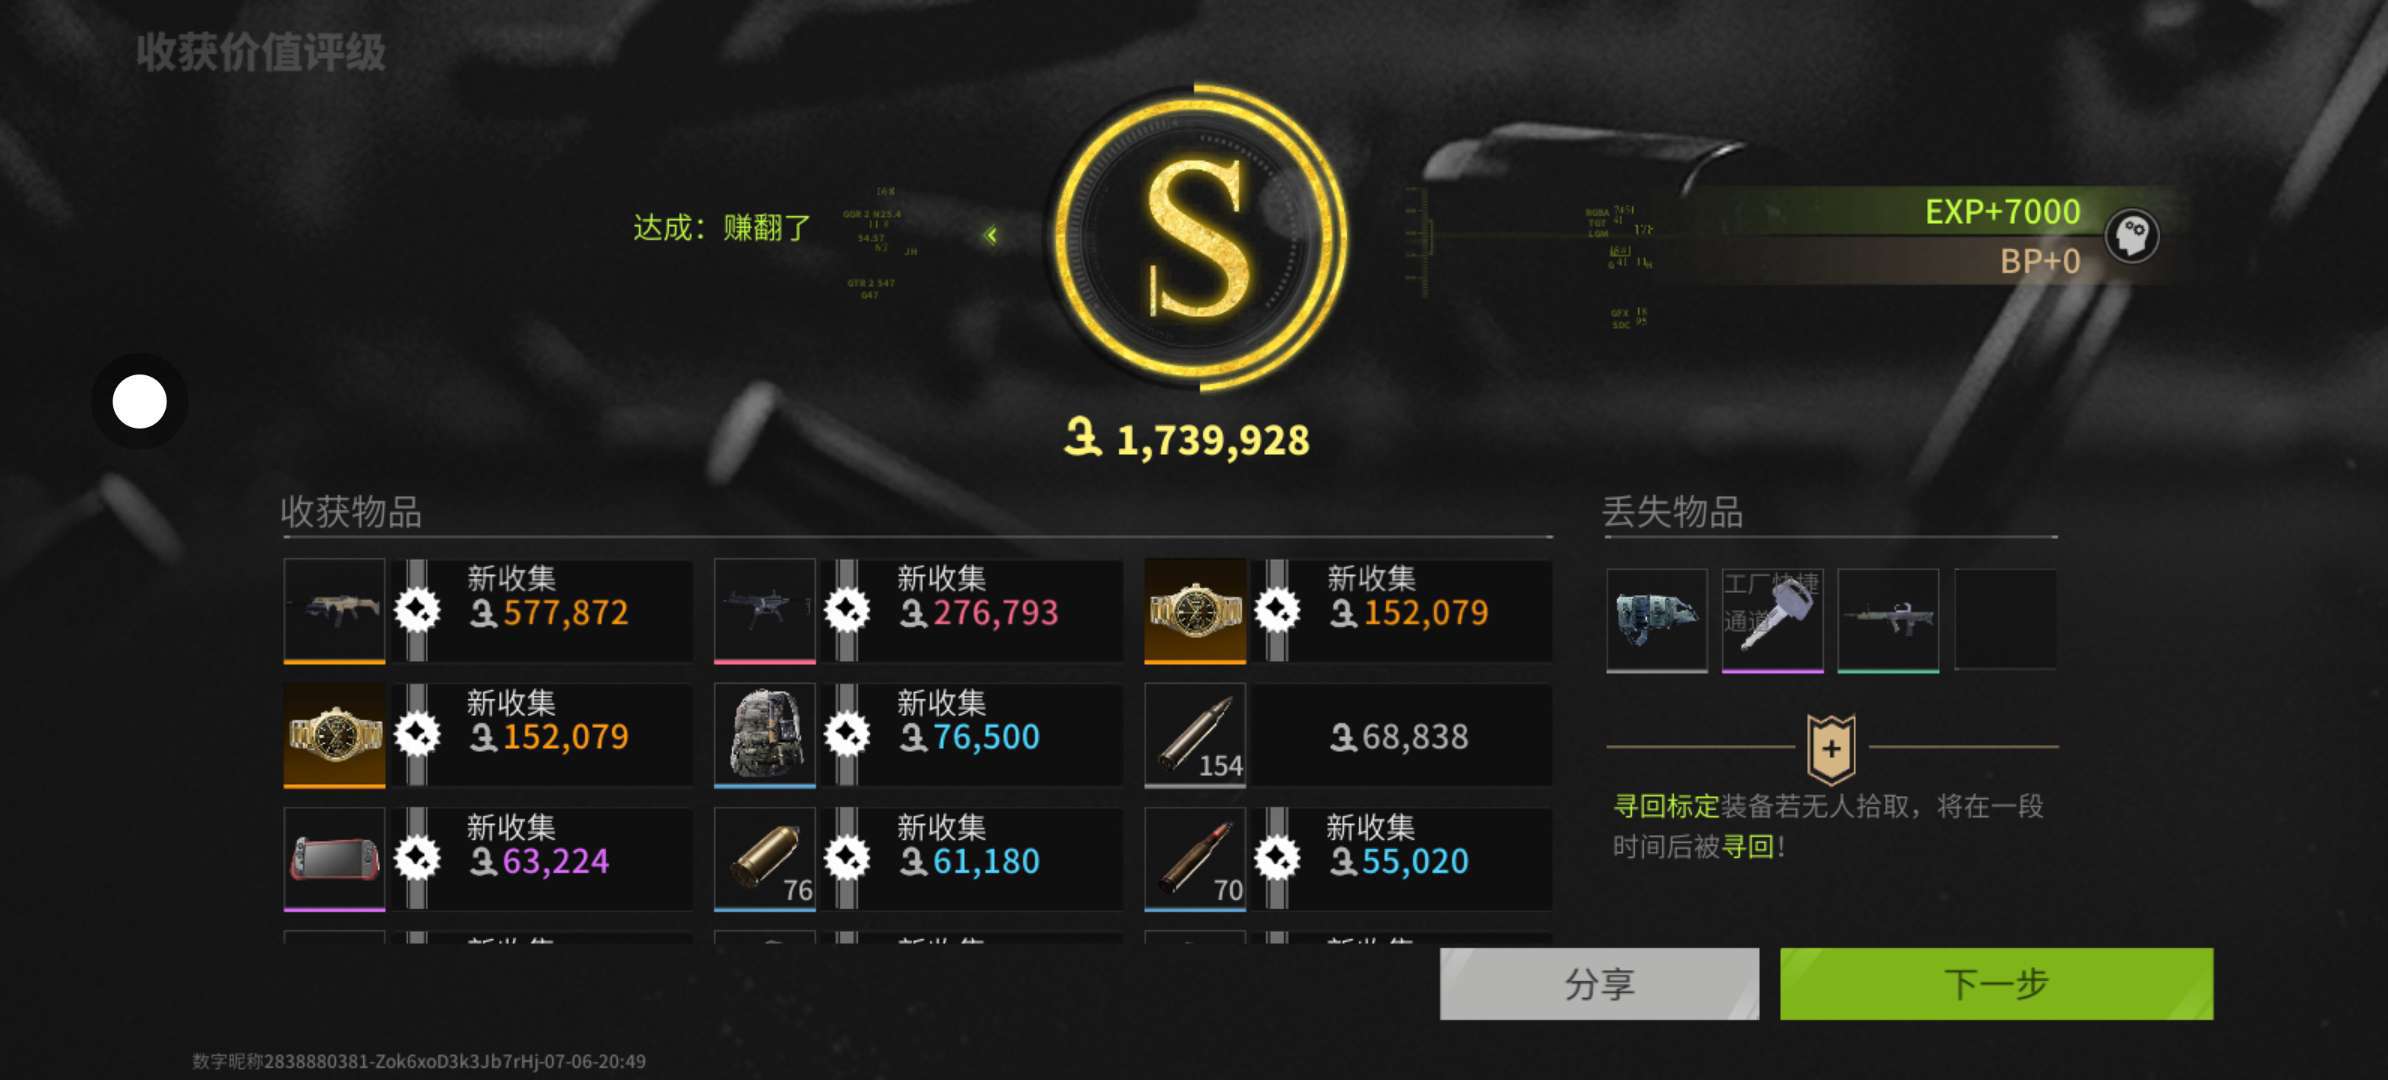Tap the brass bullet stack of 76
The image size is (2388, 1080).
point(765,859)
